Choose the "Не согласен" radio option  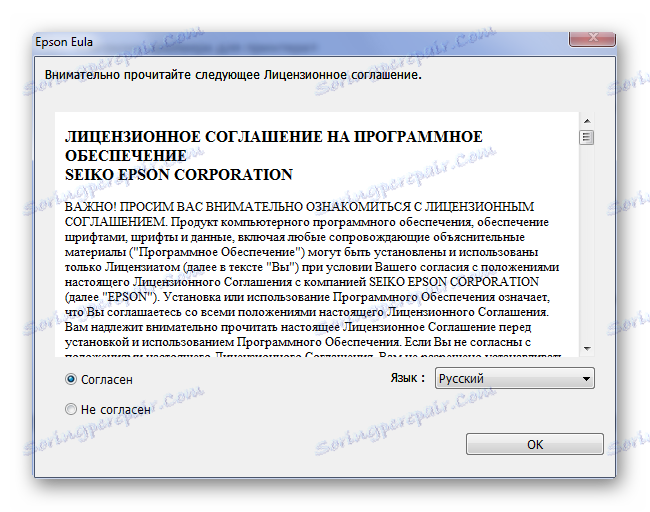71,409
